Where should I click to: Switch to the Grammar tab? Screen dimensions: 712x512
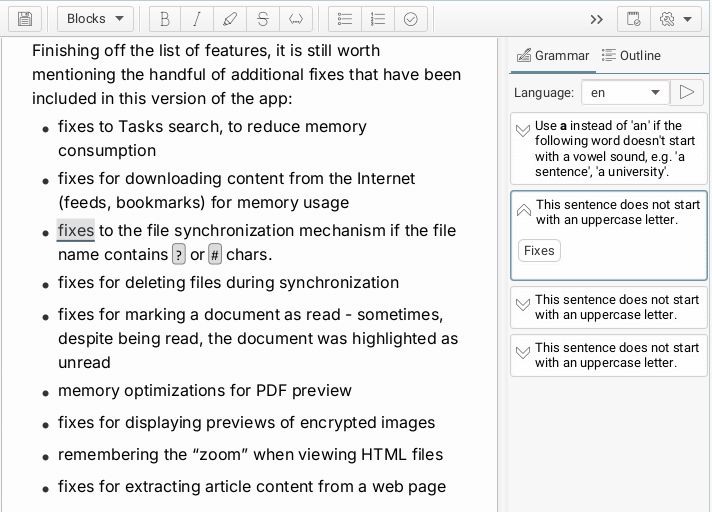(x=553, y=56)
